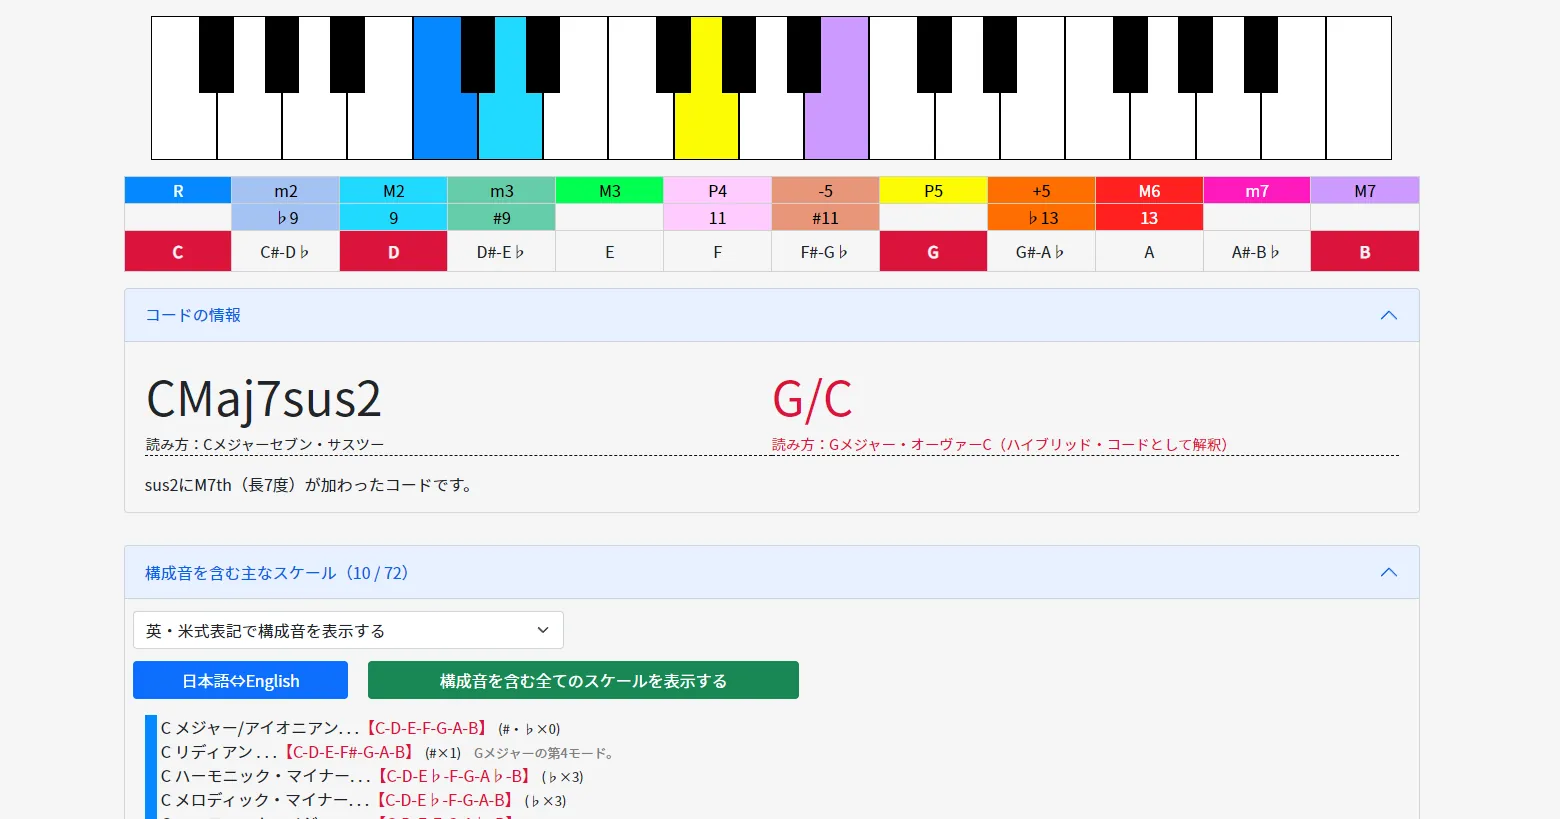Click the m2 interval cell
This screenshot has height=819, width=1560.
click(285, 190)
